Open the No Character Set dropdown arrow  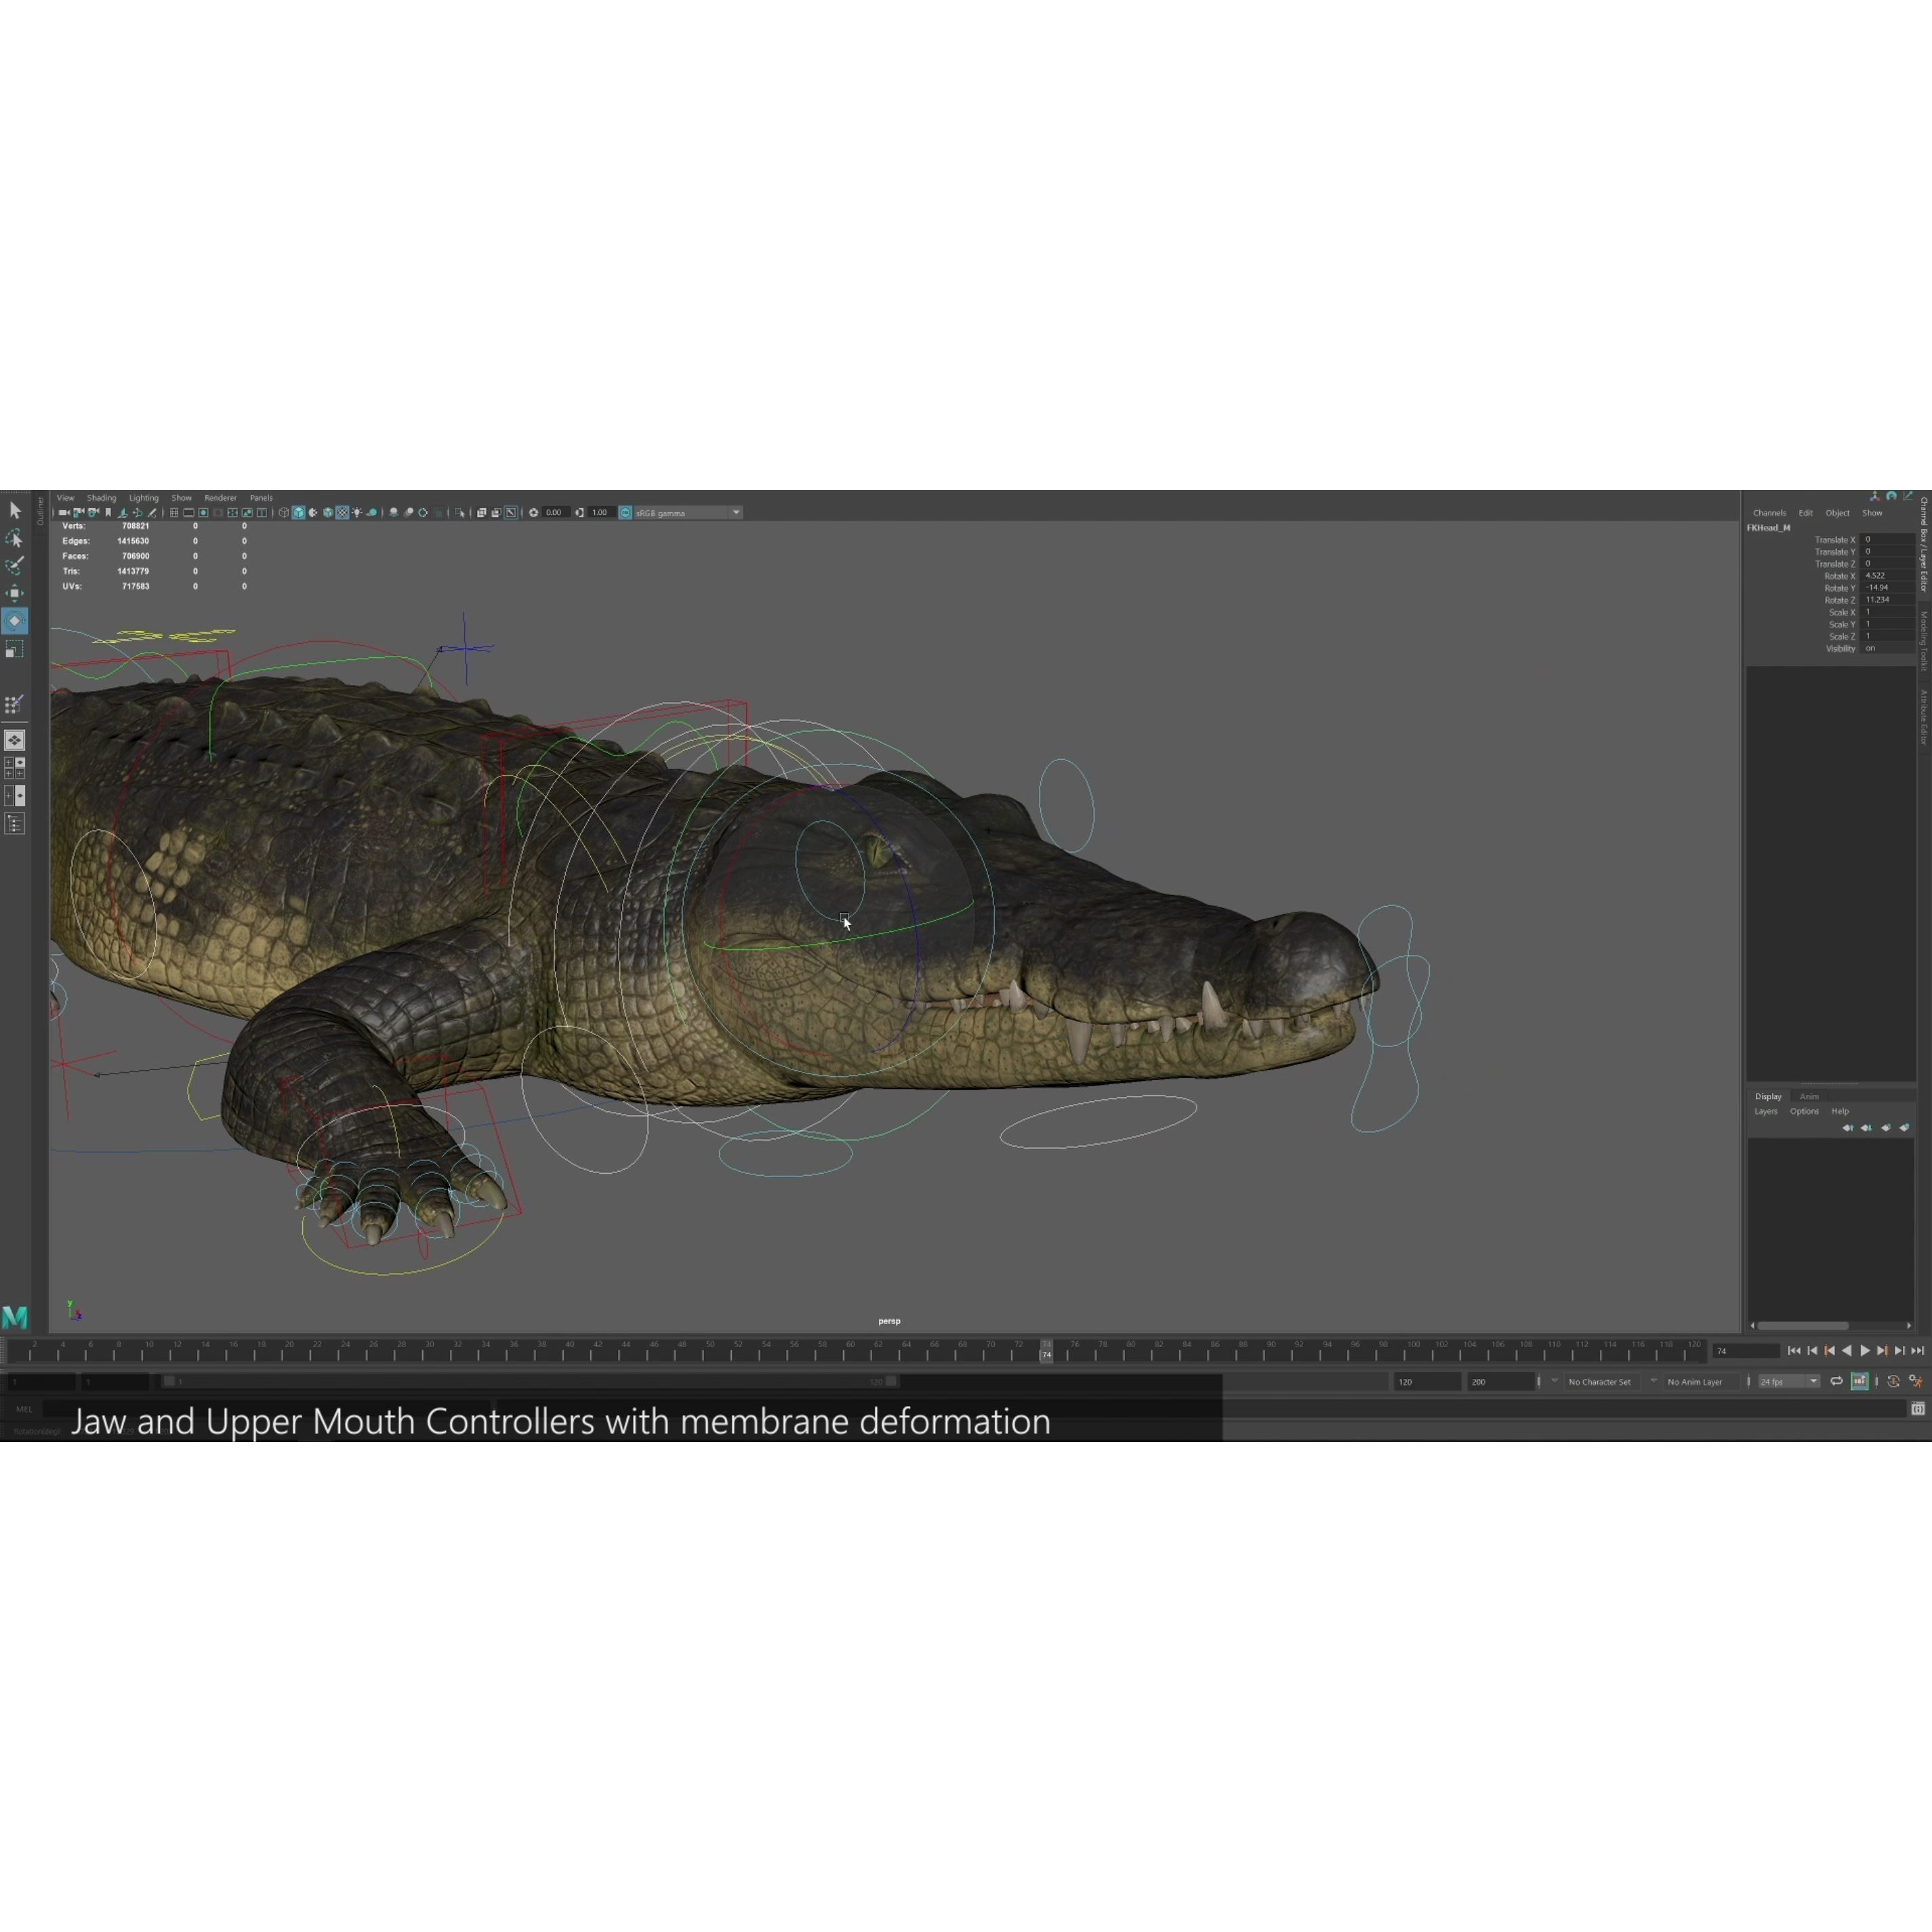tap(1554, 1381)
